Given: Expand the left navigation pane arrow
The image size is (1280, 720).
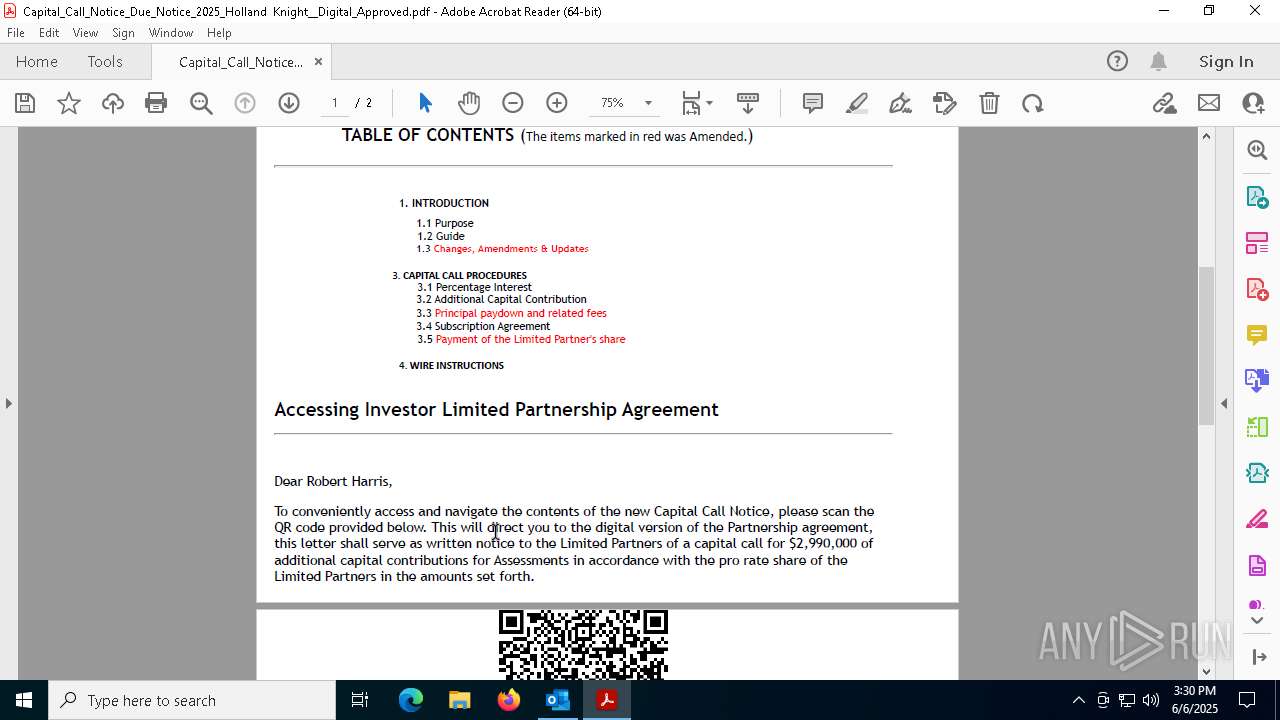Looking at the screenshot, I should 8,403.
